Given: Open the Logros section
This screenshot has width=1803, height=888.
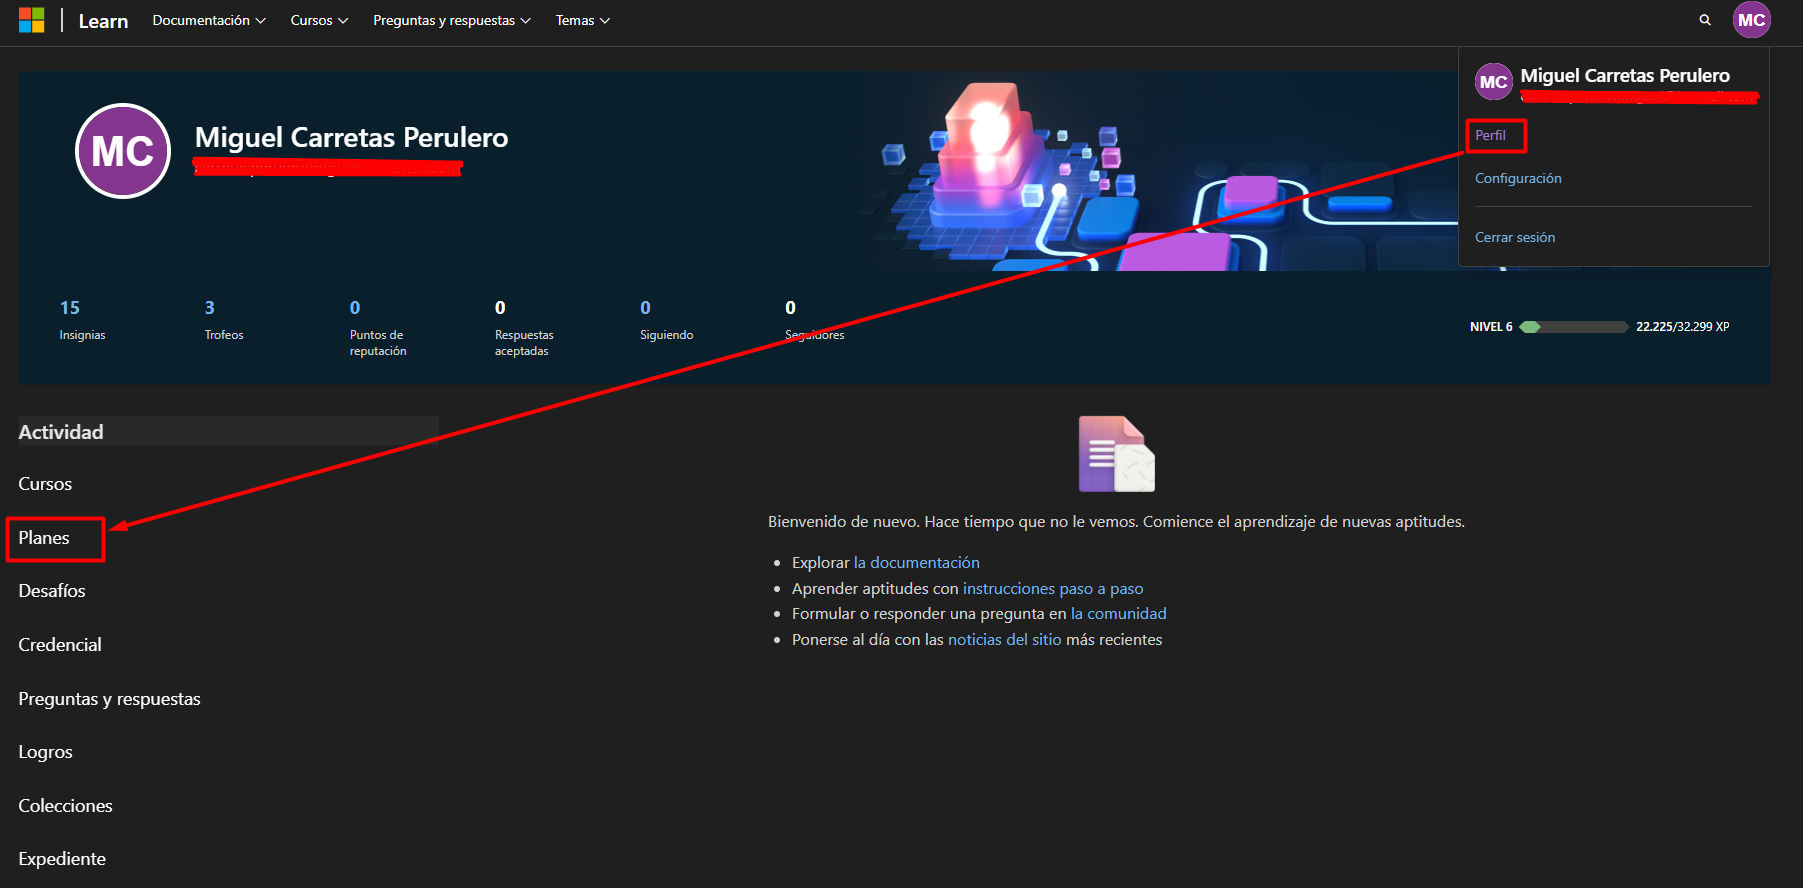Looking at the screenshot, I should point(45,752).
